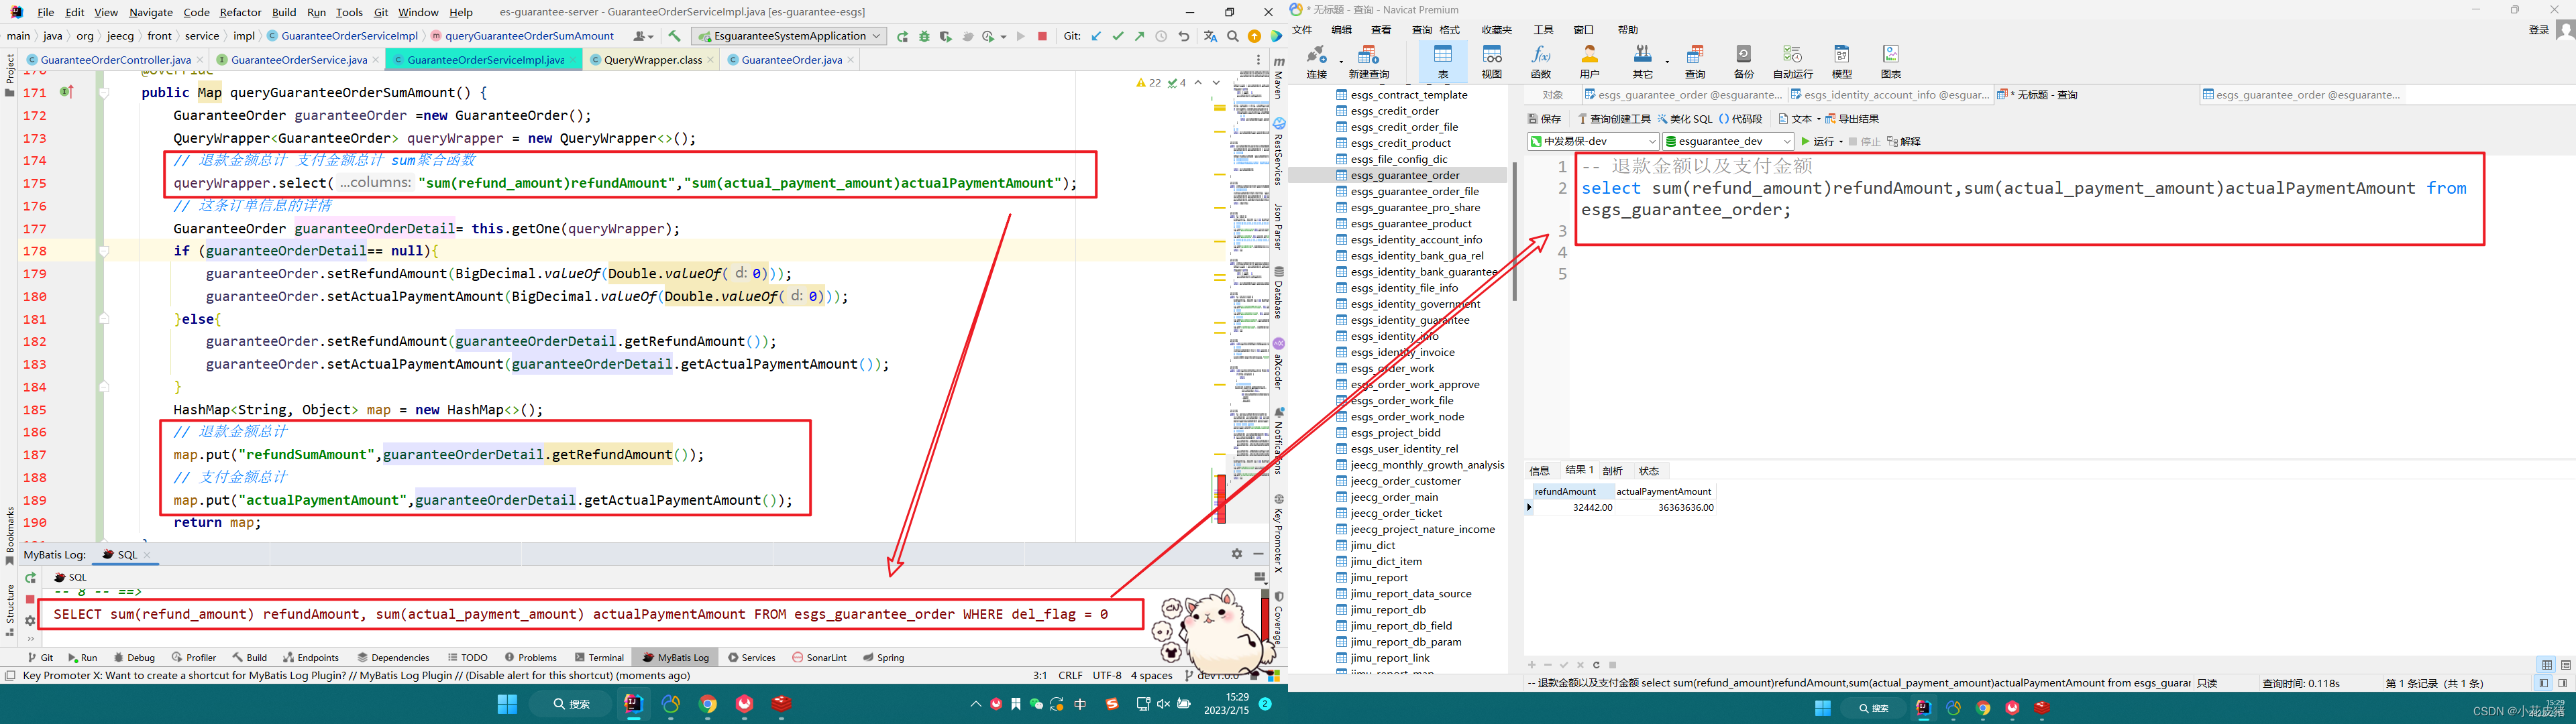Click Git update project blue arrow
Image resolution: width=2576 pixels, height=724 pixels.
coord(1096,36)
